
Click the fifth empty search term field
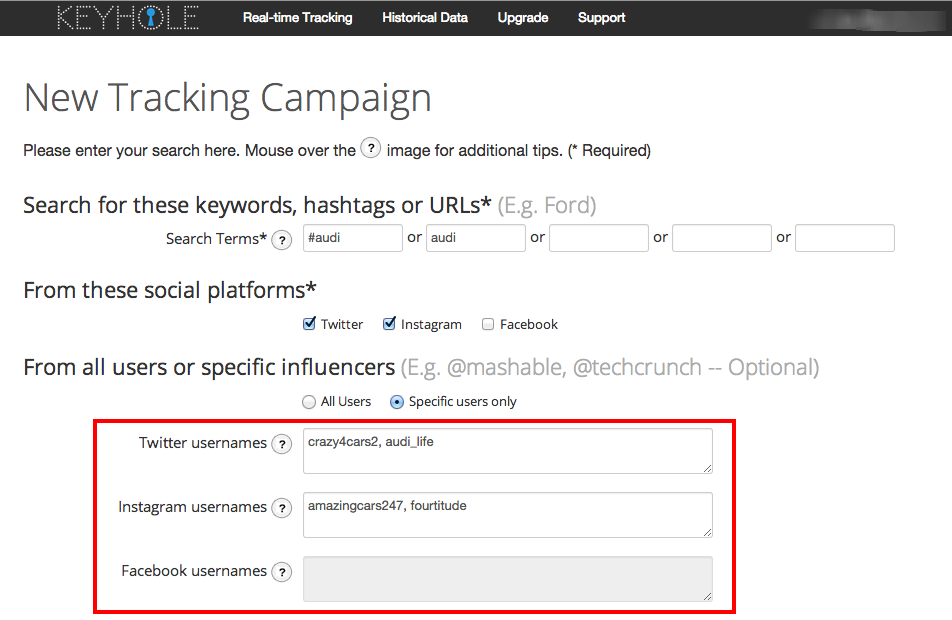pos(845,238)
